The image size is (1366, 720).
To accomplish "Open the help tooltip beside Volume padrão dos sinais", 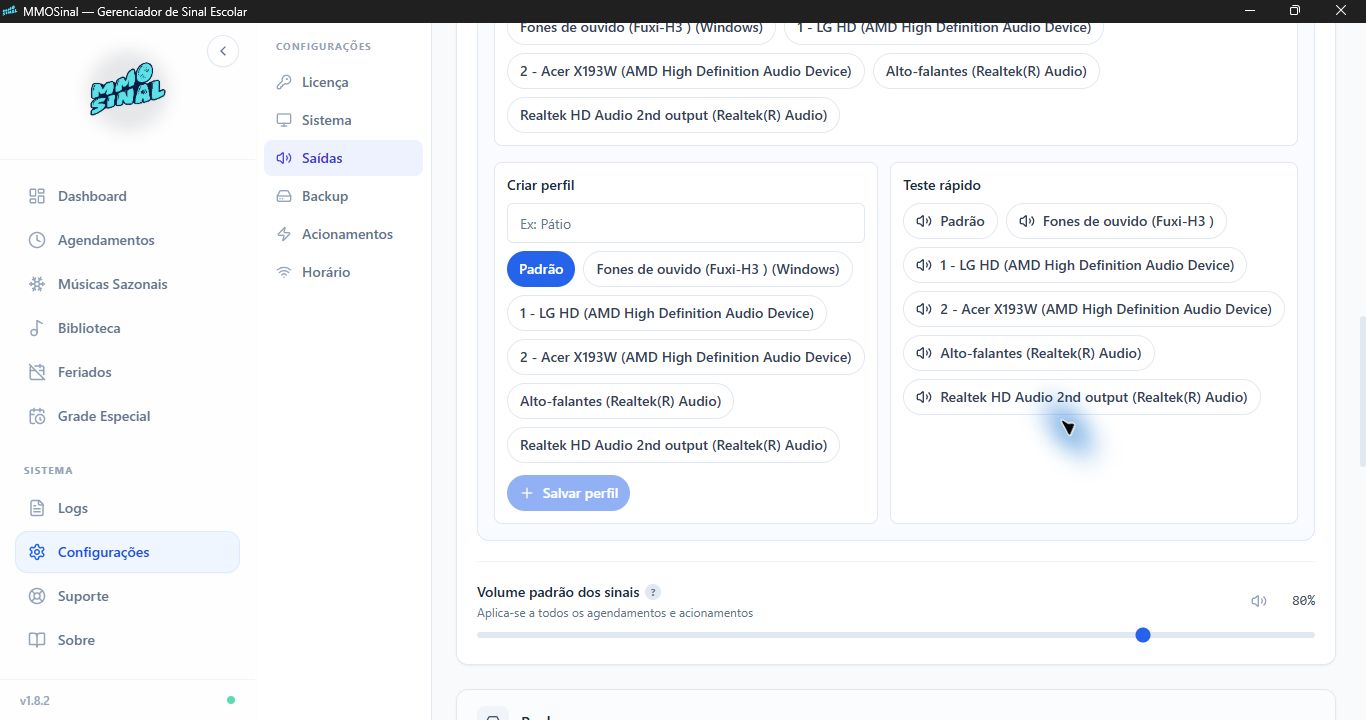I will pos(653,592).
